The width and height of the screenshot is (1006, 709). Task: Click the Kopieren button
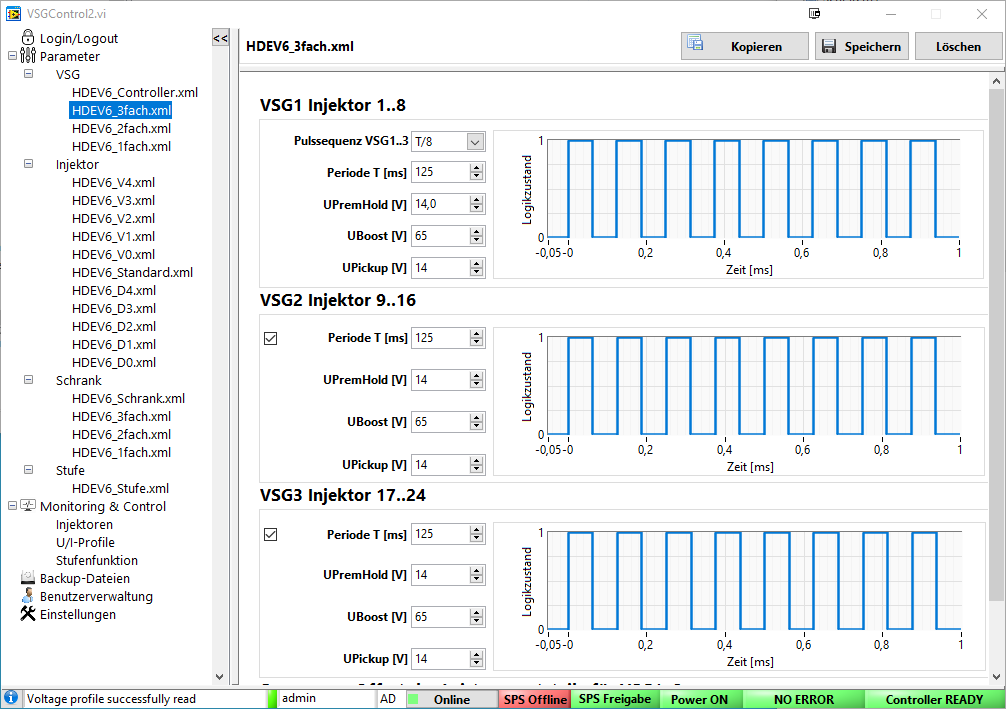click(744, 46)
